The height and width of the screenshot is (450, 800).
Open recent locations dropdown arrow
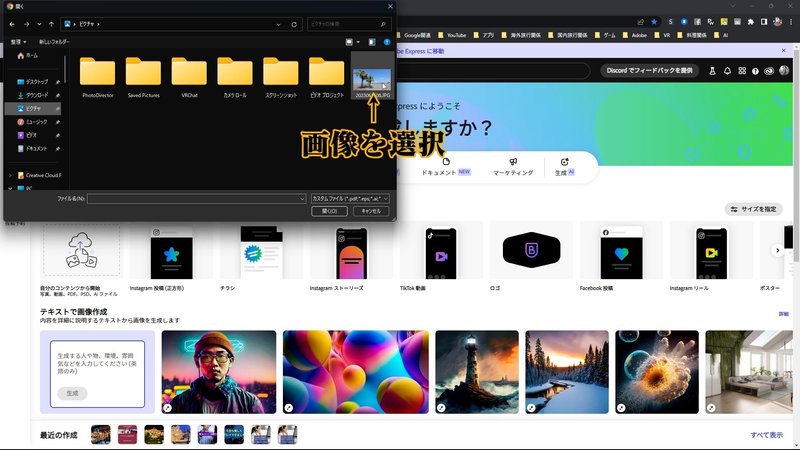point(39,24)
